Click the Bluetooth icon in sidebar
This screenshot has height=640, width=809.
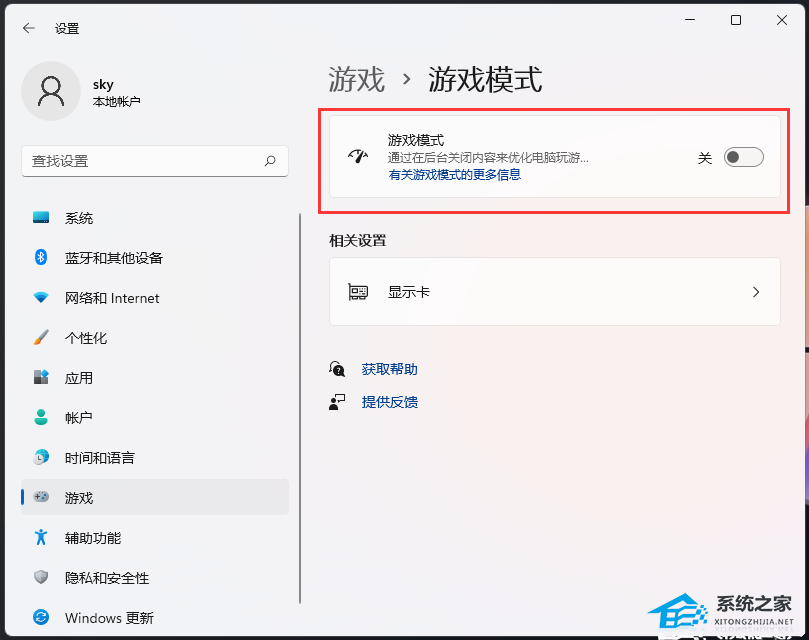pos(41,257)
